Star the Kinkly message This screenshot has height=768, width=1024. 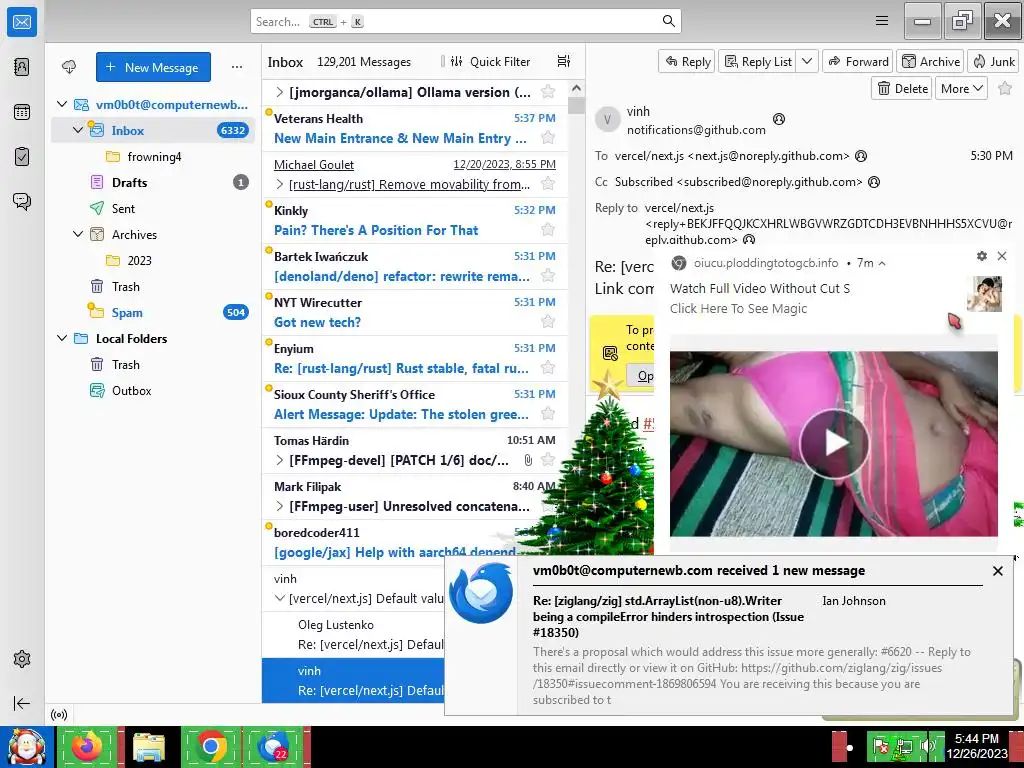point(548,230)
